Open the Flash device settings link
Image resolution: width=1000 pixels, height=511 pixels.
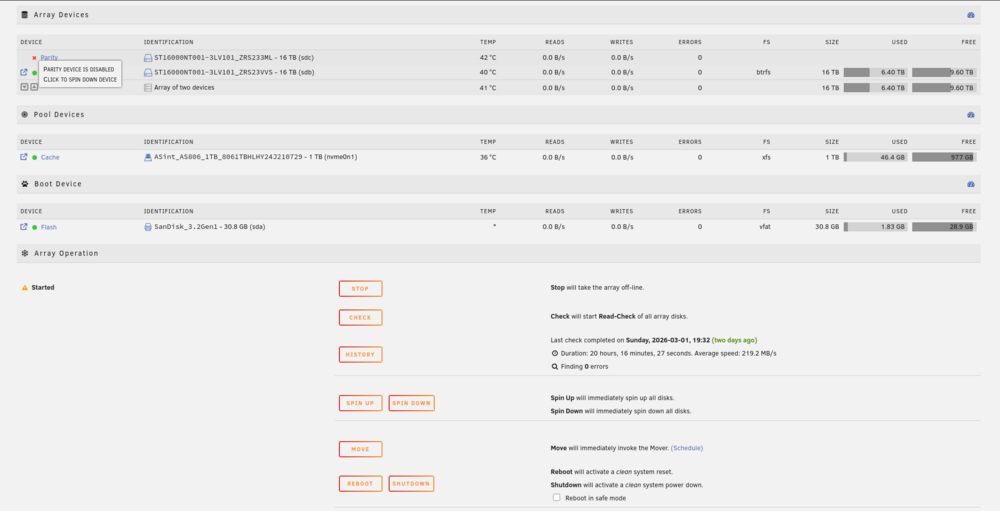coord(48,226)
